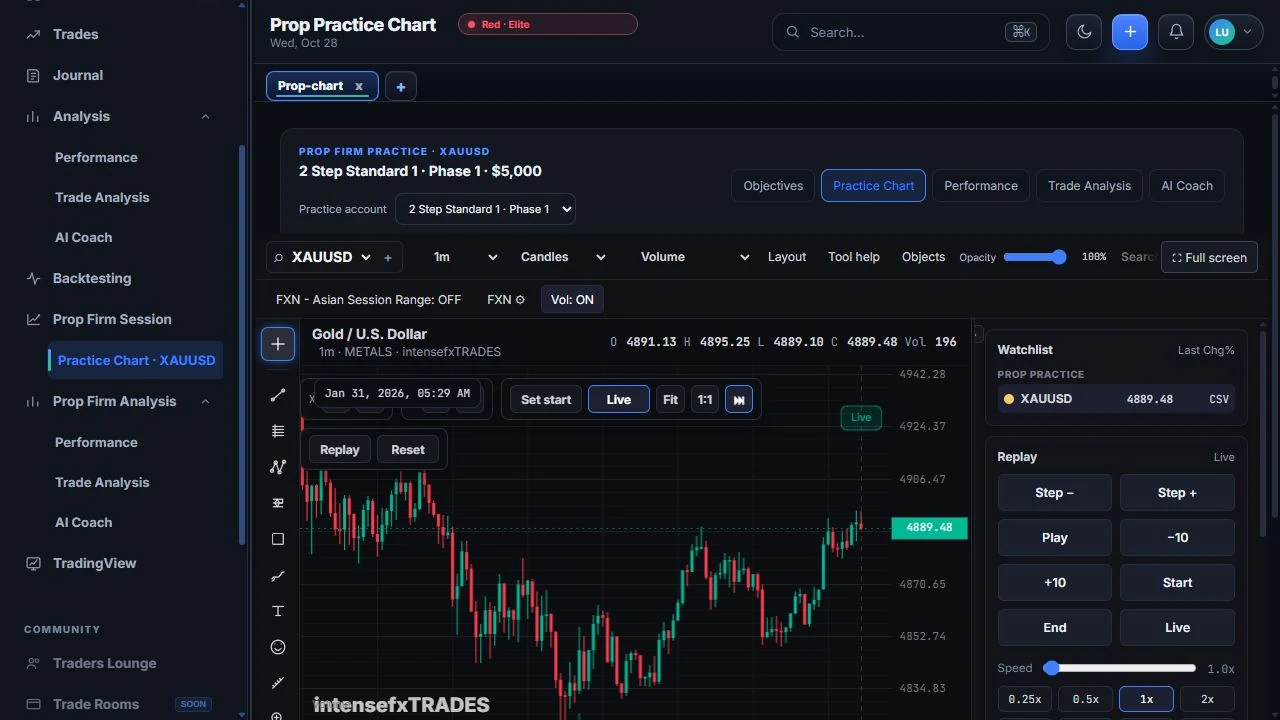Toggle FXN Asian Session Range off/on
The image size is (1280, 720).
pyautogui.click(x=368, y=300)
